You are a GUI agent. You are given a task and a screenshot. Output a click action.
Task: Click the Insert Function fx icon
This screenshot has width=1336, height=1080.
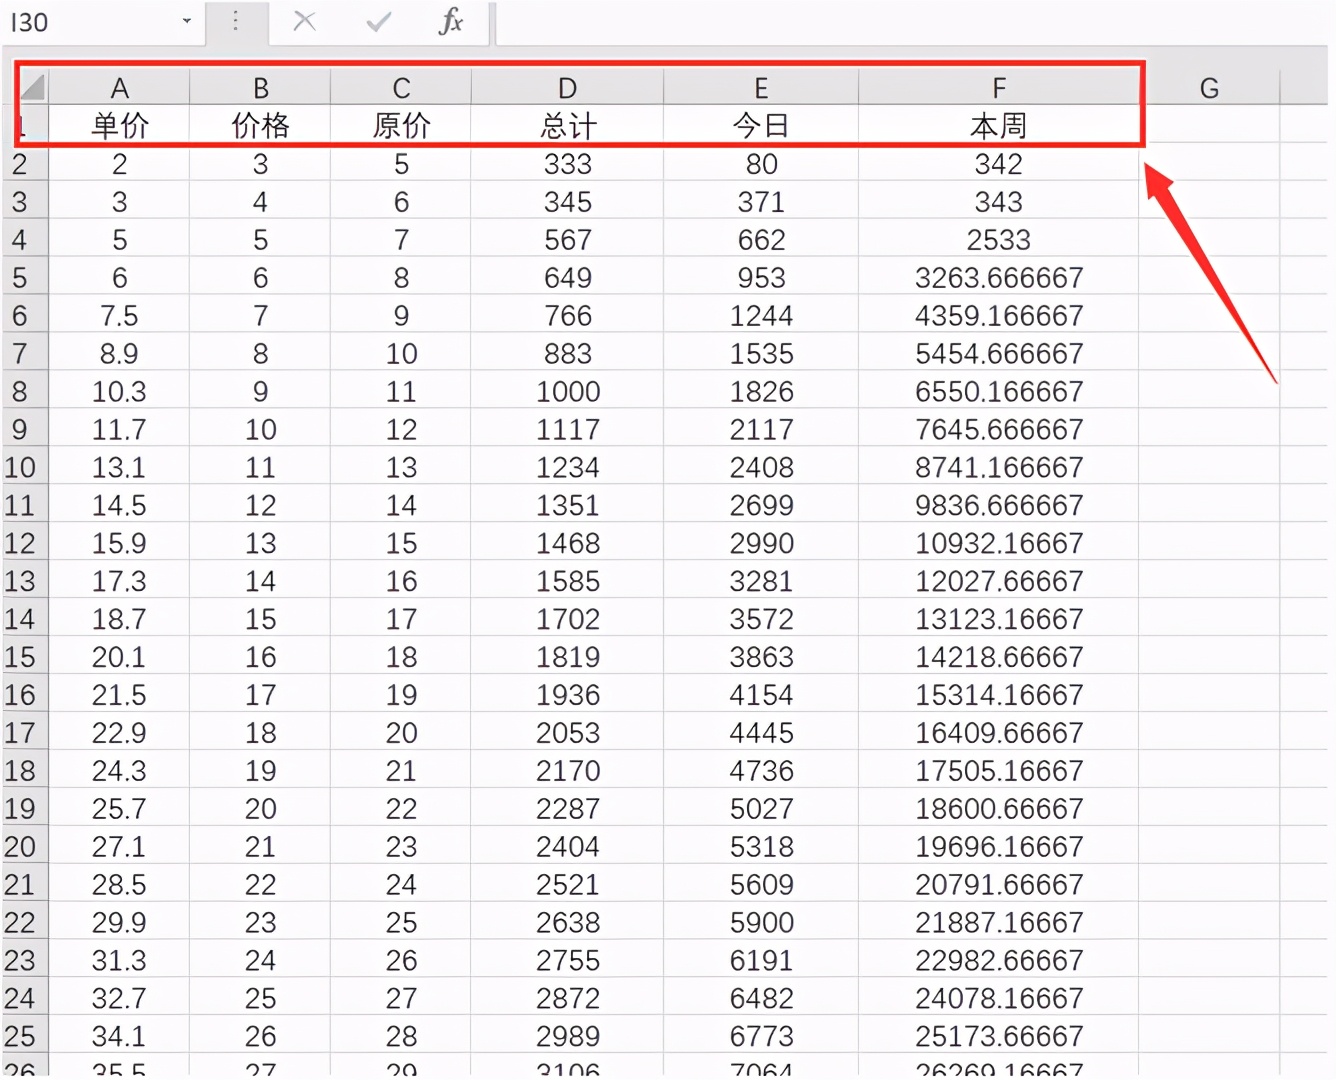coord(451,21)
